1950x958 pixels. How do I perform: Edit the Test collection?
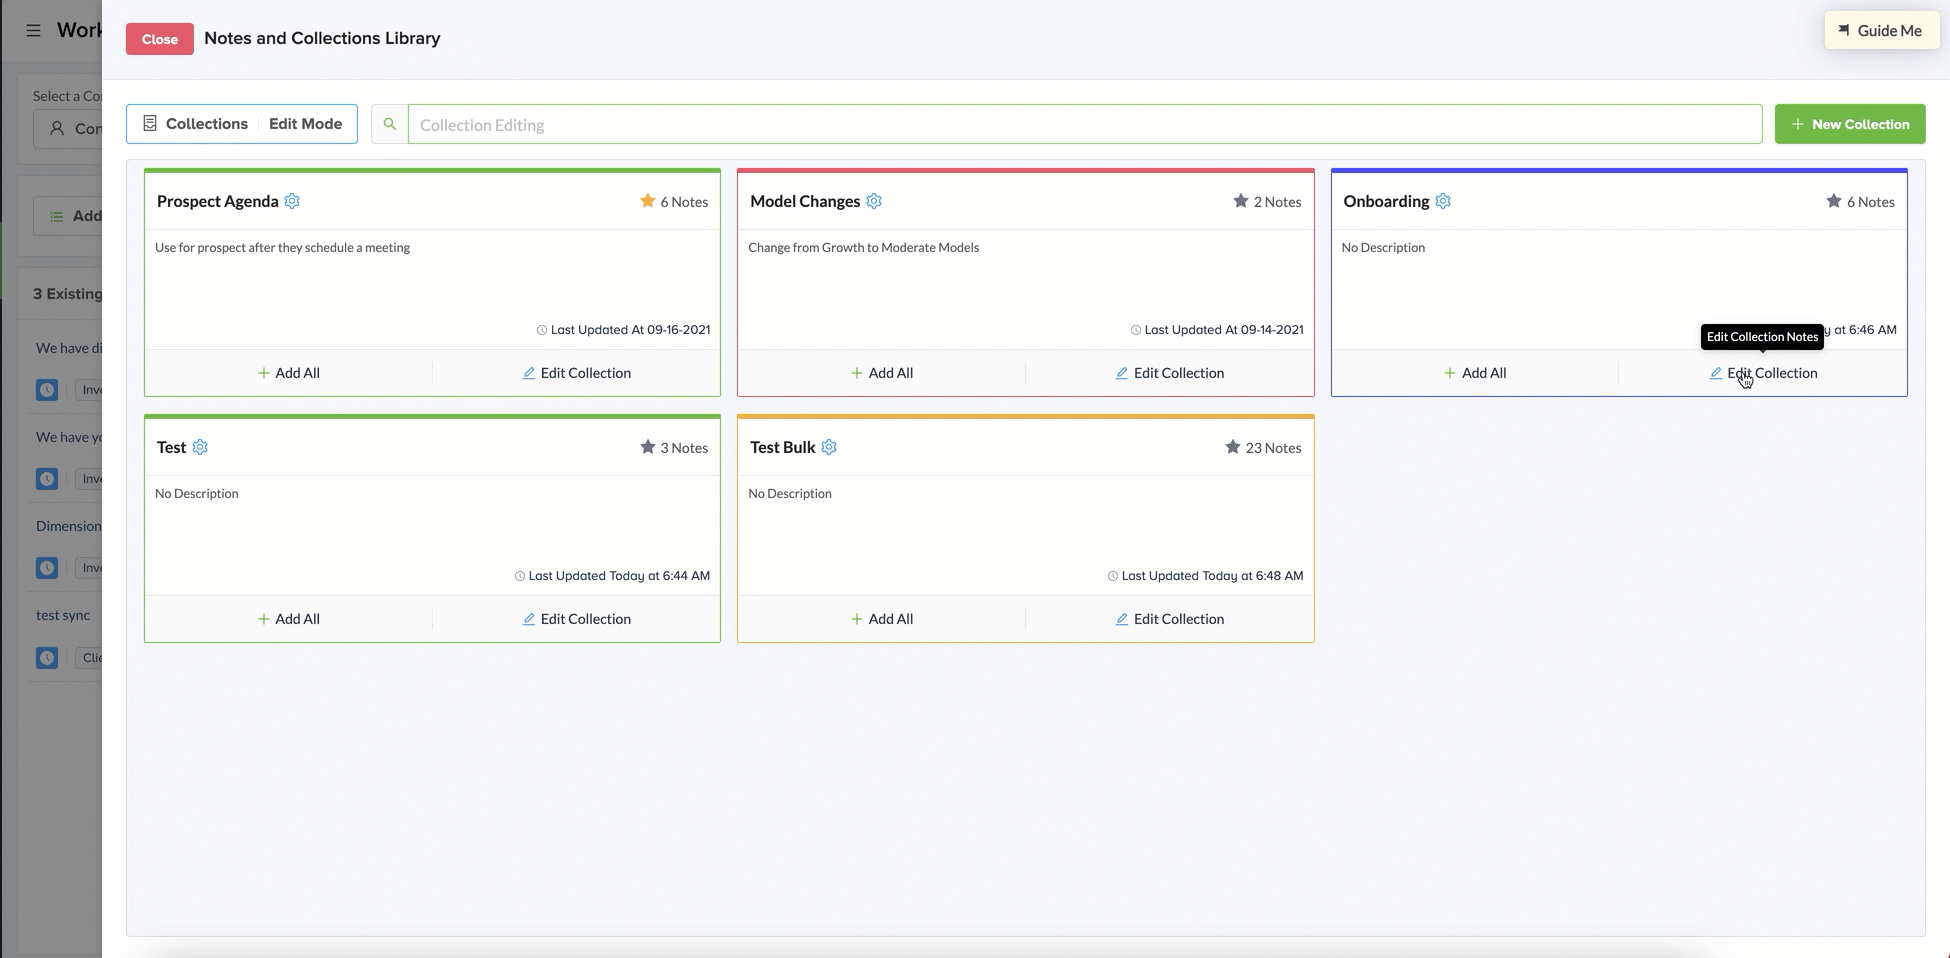click(x=577, y=619)
